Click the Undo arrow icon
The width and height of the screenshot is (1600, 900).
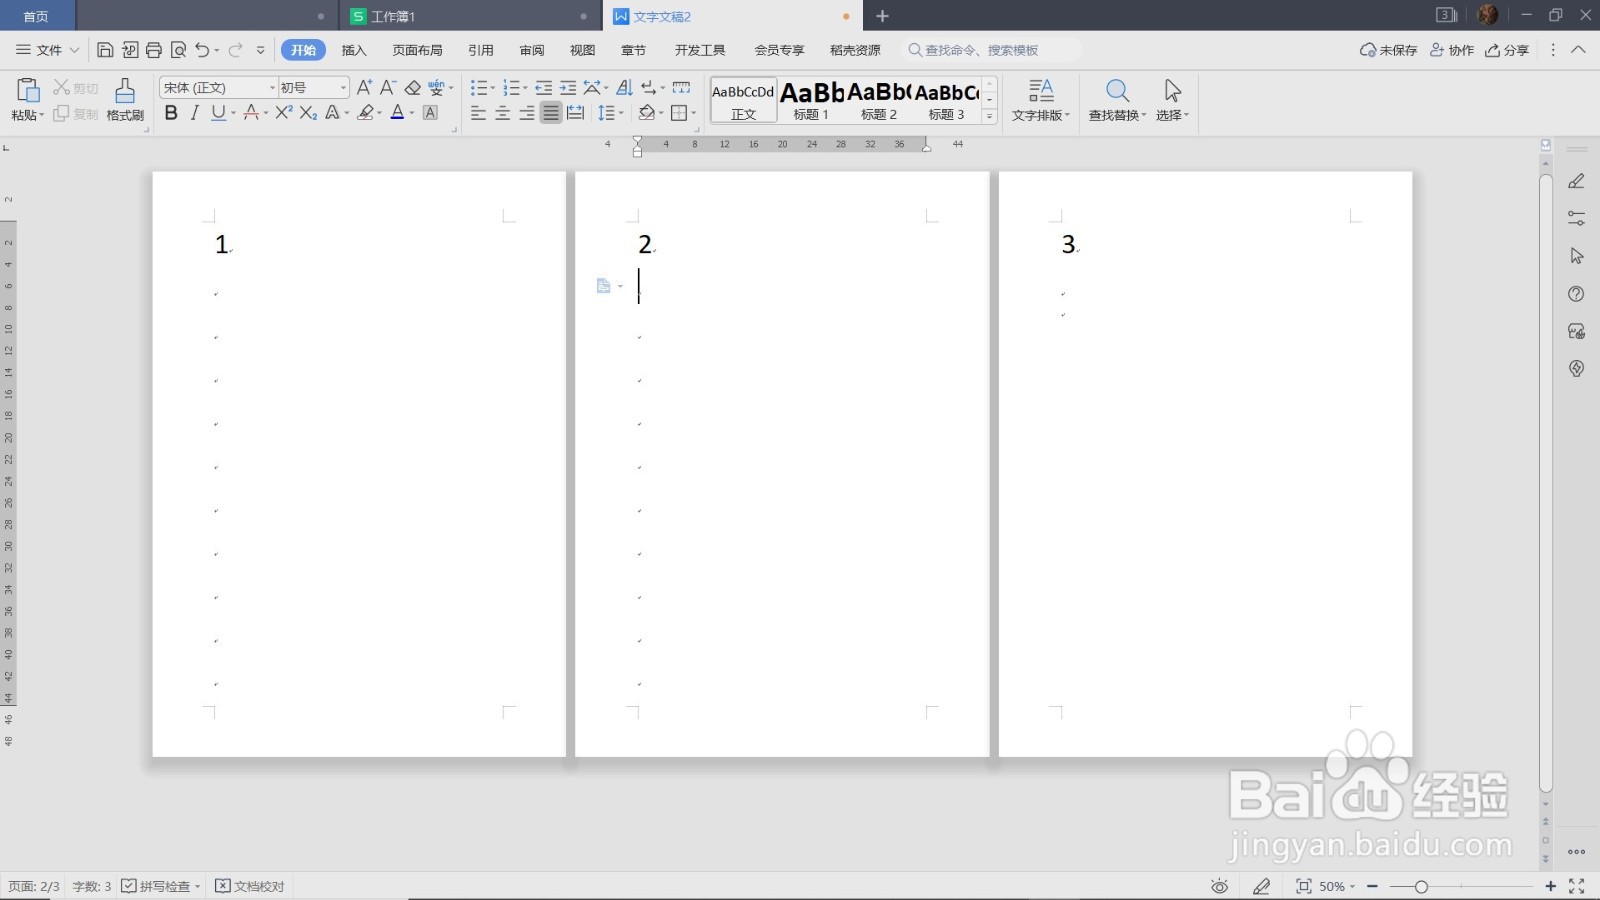click(202, 50)
